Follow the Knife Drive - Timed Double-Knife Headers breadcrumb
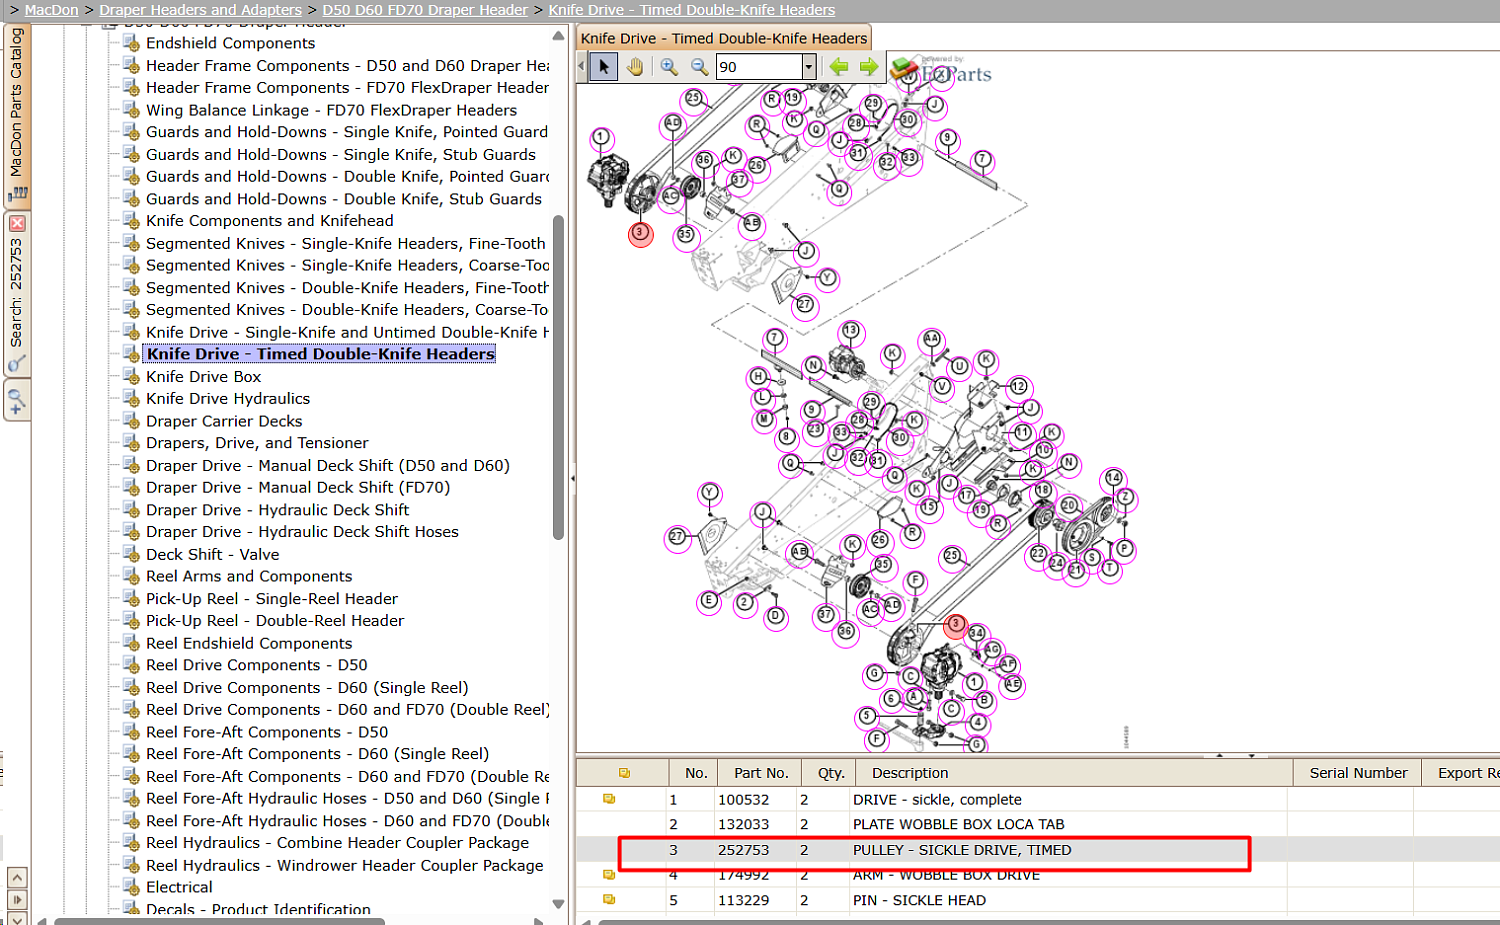 692,10
